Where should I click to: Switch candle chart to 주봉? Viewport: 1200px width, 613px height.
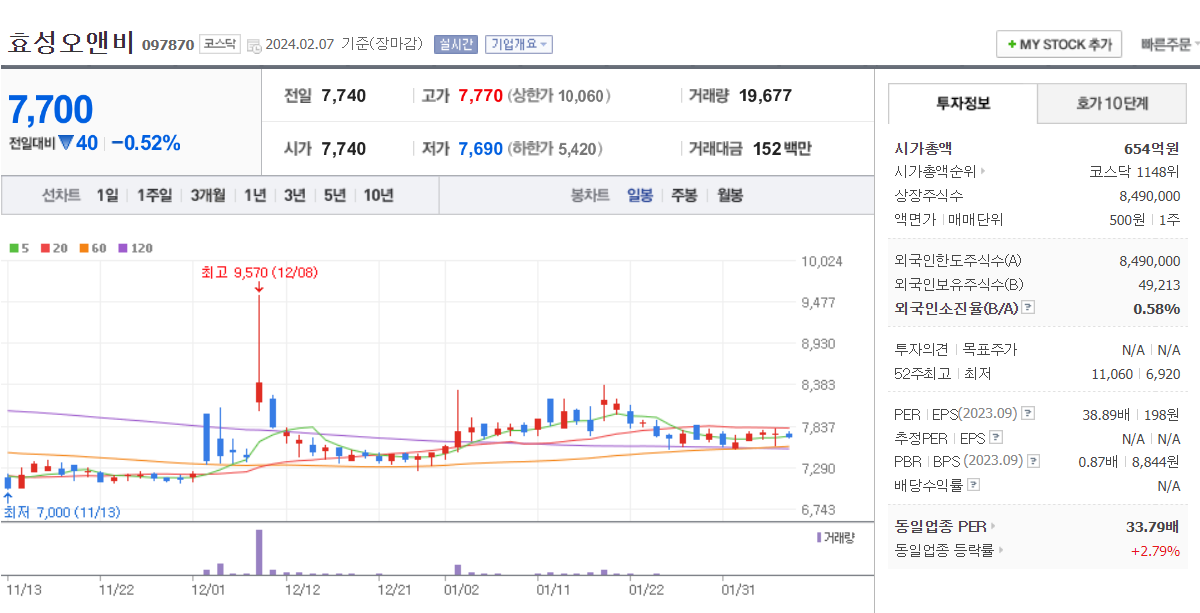pos(684,195)
